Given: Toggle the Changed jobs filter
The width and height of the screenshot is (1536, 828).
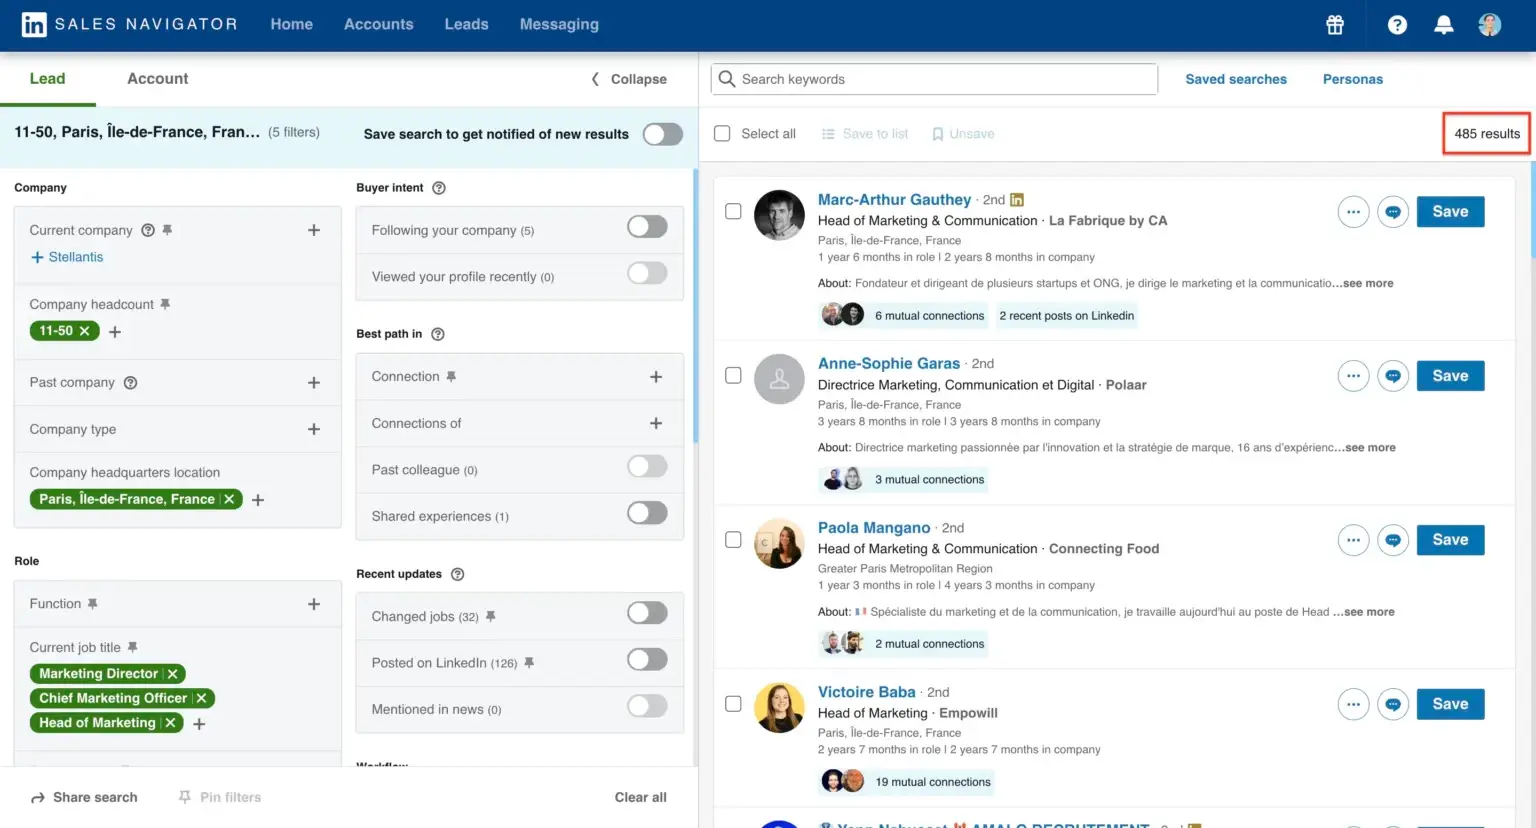Looking at the screenshot, I should pos(647,613).
